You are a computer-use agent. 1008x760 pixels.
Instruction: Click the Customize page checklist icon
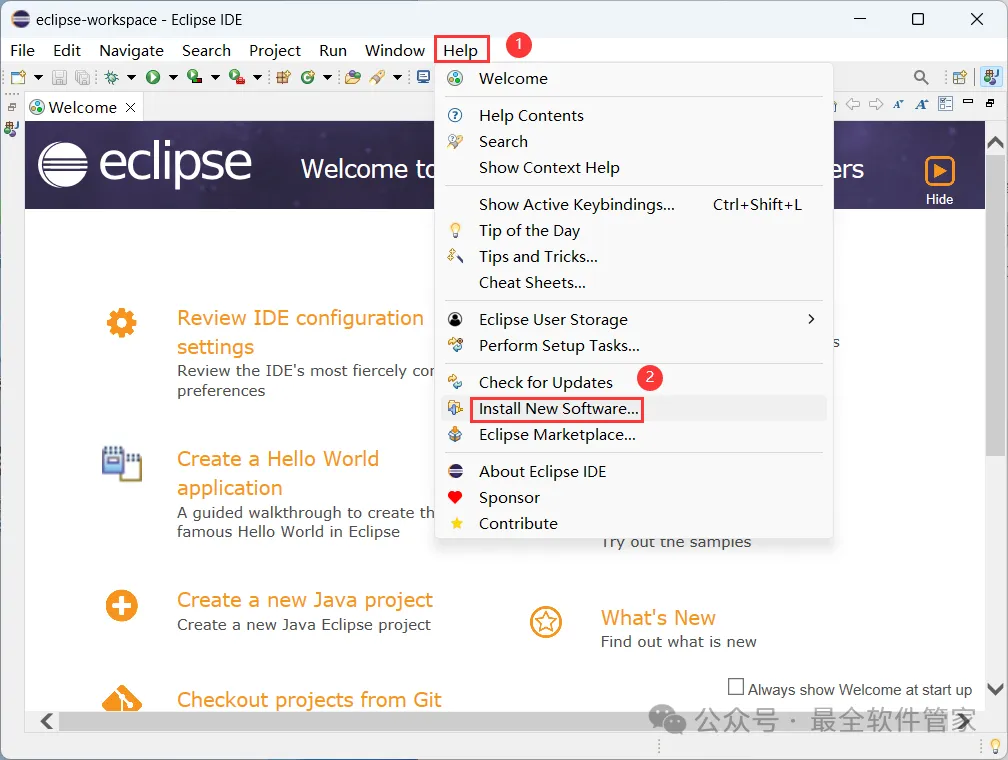(x=945, y=104)
